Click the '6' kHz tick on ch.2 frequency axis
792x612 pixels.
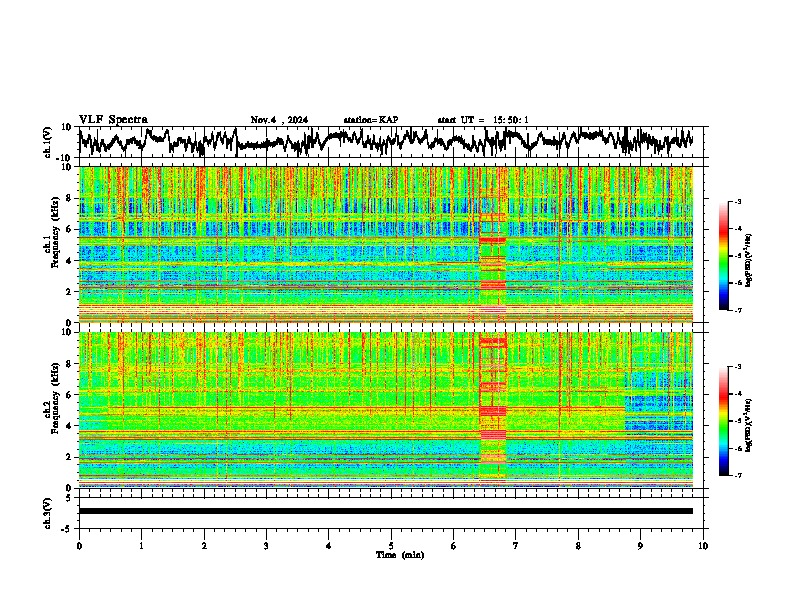(x=70, y=395)
